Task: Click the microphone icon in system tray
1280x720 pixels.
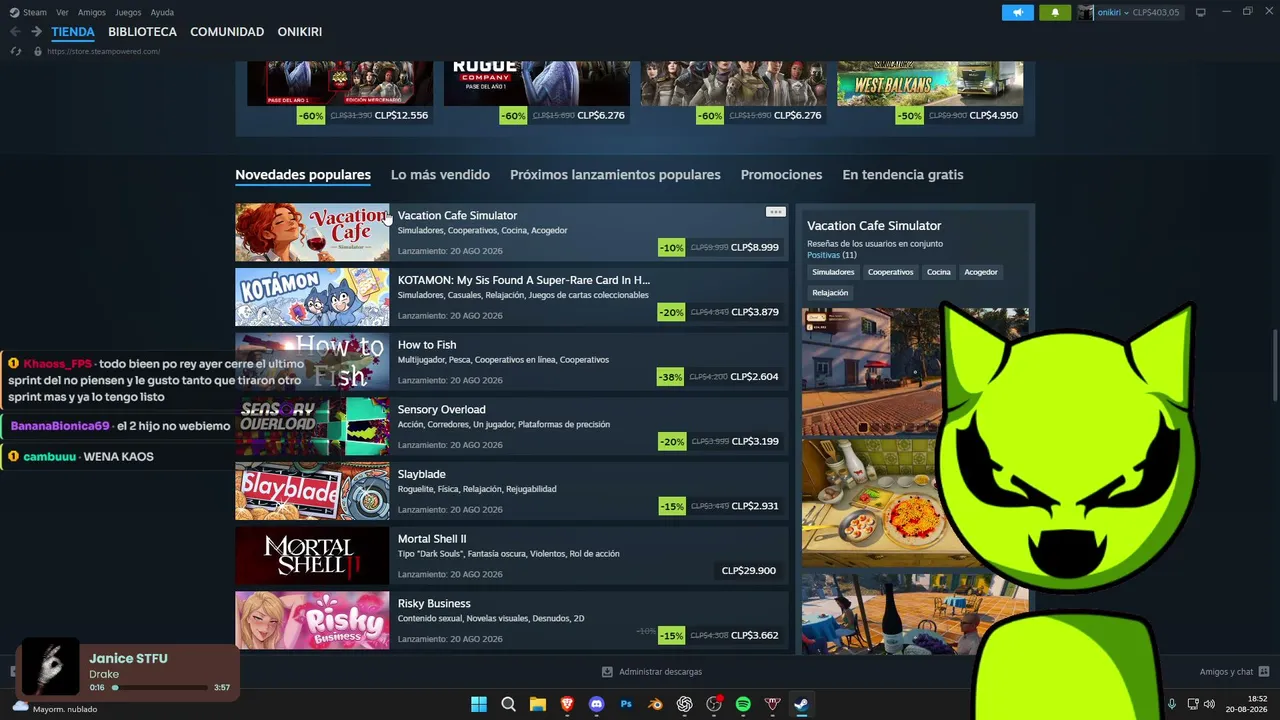Action: [1171, 704]
